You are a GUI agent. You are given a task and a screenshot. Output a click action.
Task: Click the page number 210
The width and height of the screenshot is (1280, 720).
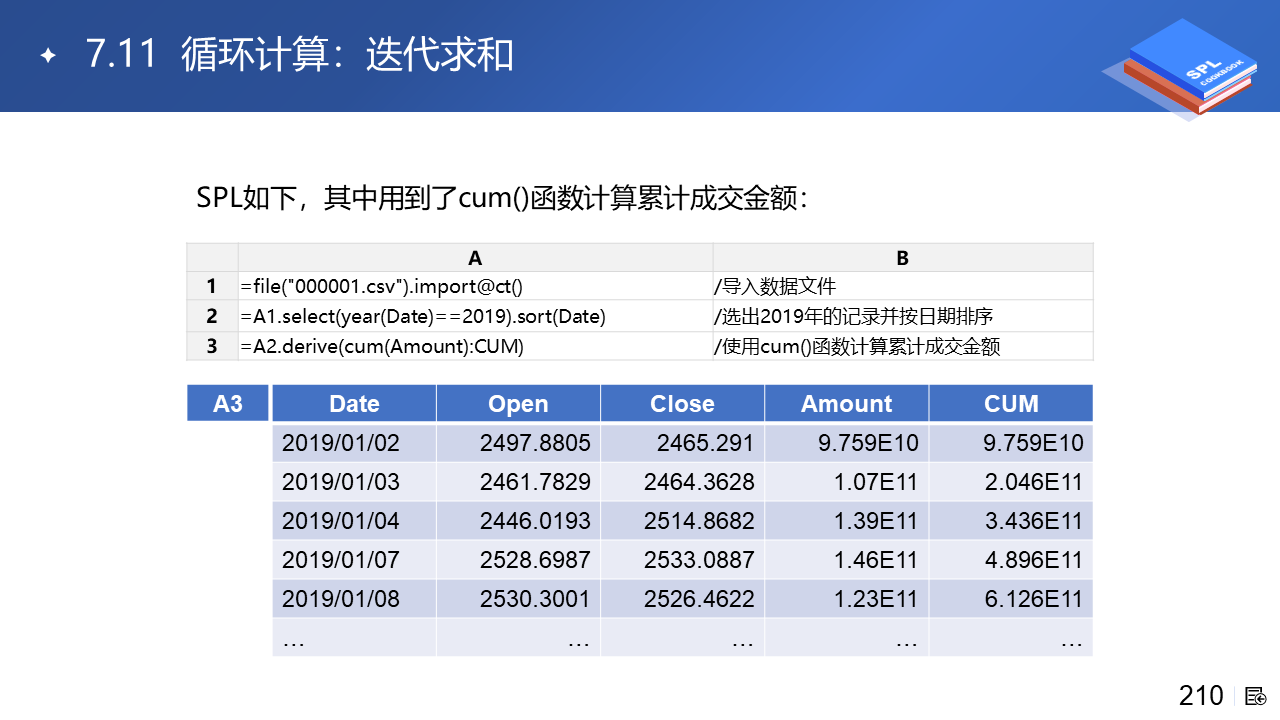point(1201,696)
